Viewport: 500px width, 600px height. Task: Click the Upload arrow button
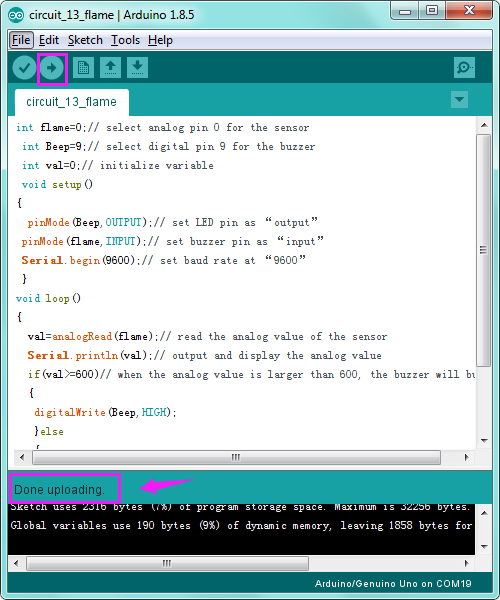point(52,68)
